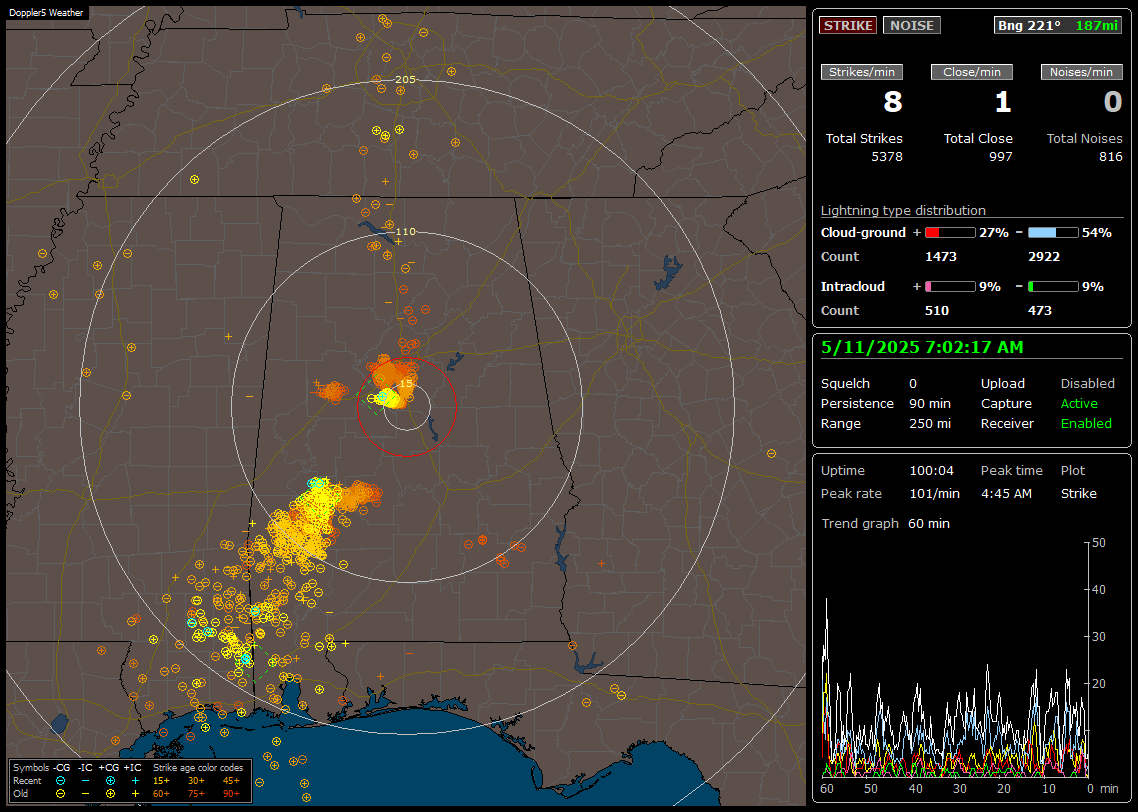Click the Total Strikes value 5378
This screenshot has width=1138, height=812.
(x=887, y=157)
